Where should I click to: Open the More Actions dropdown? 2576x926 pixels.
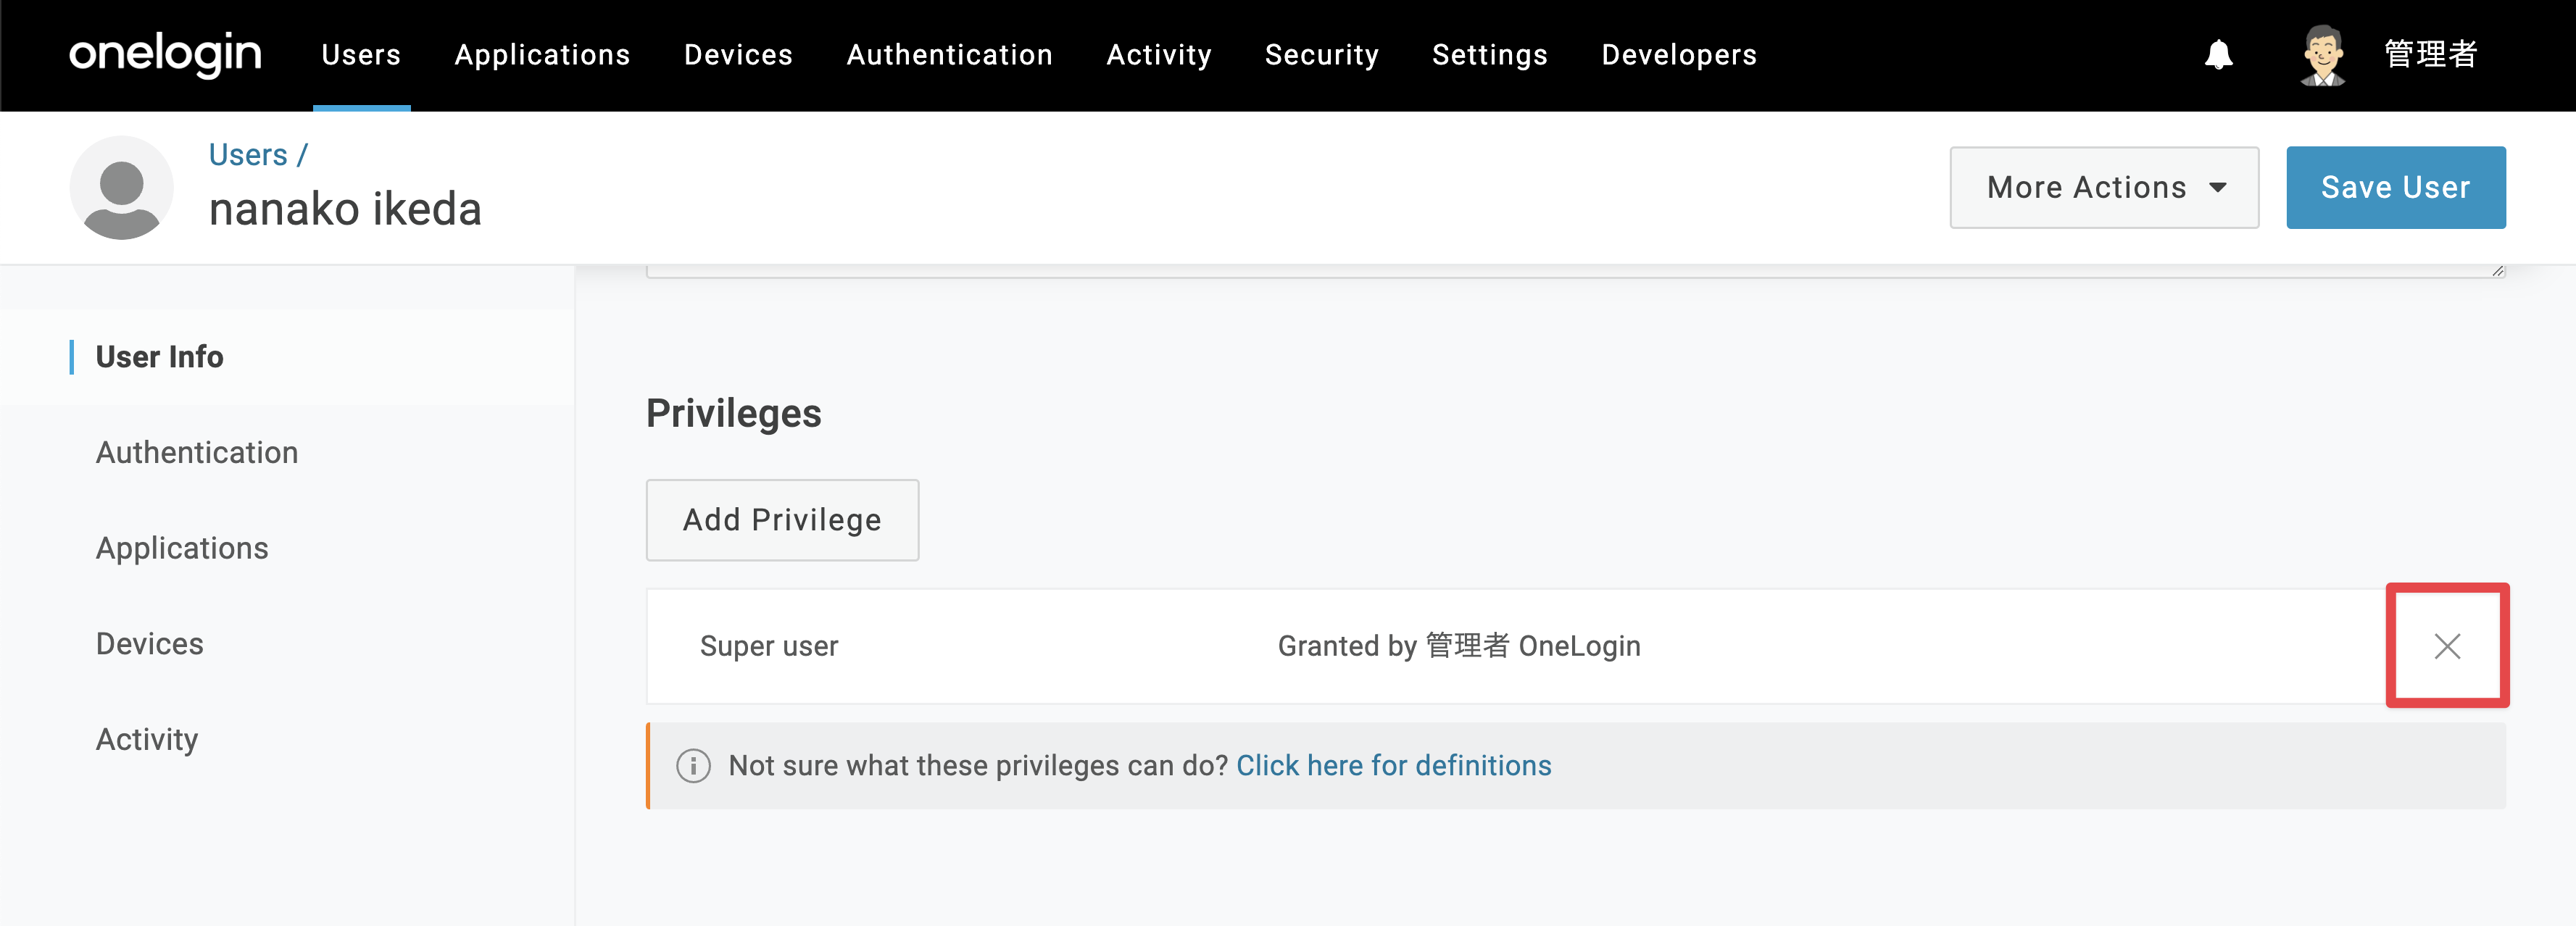(x=2104, y=188)
